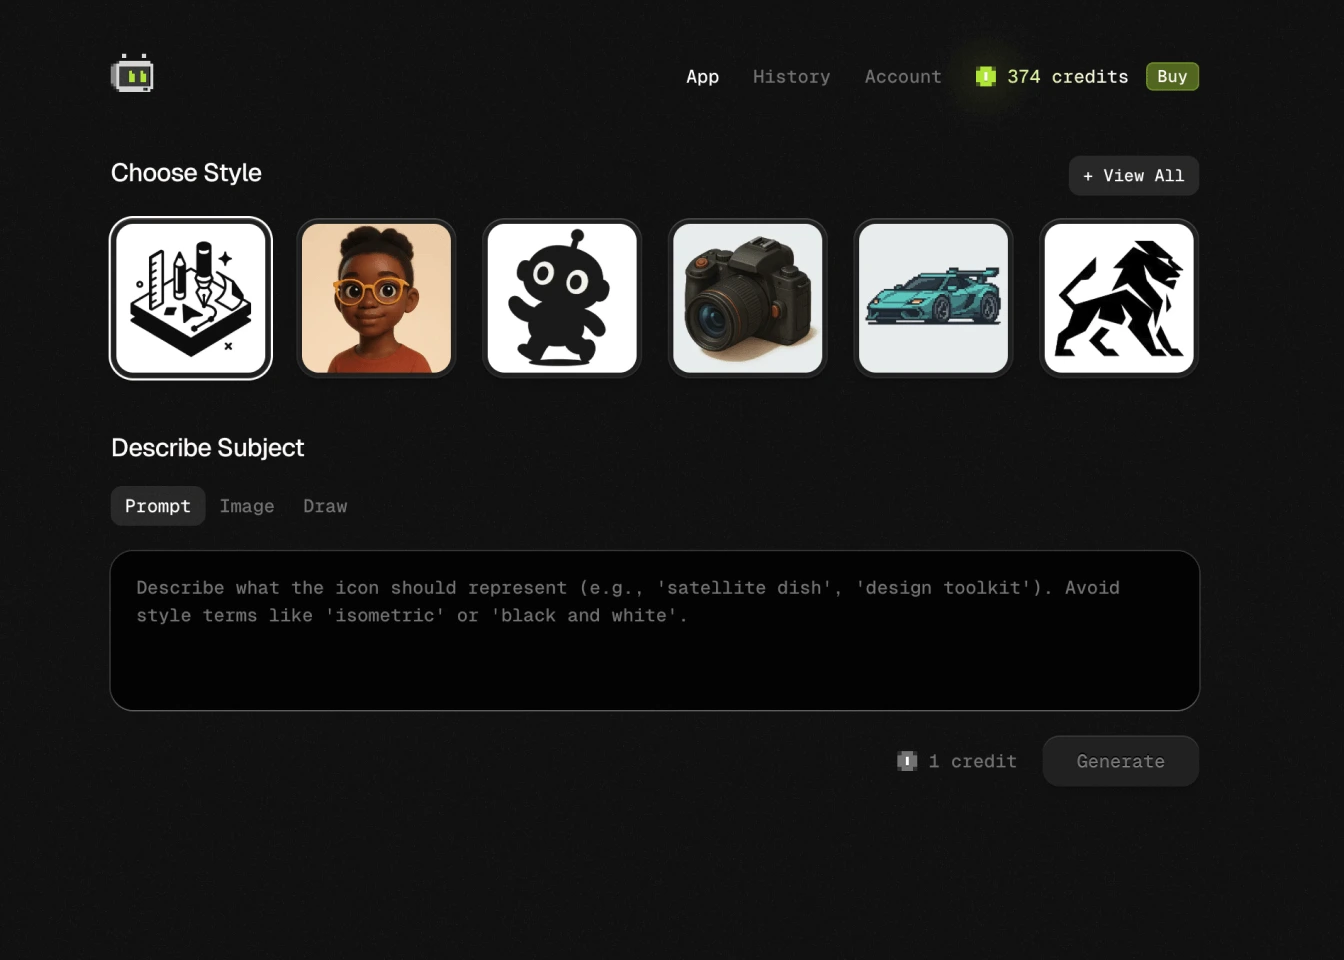Click the green credits battery icon

coord(985,76)
